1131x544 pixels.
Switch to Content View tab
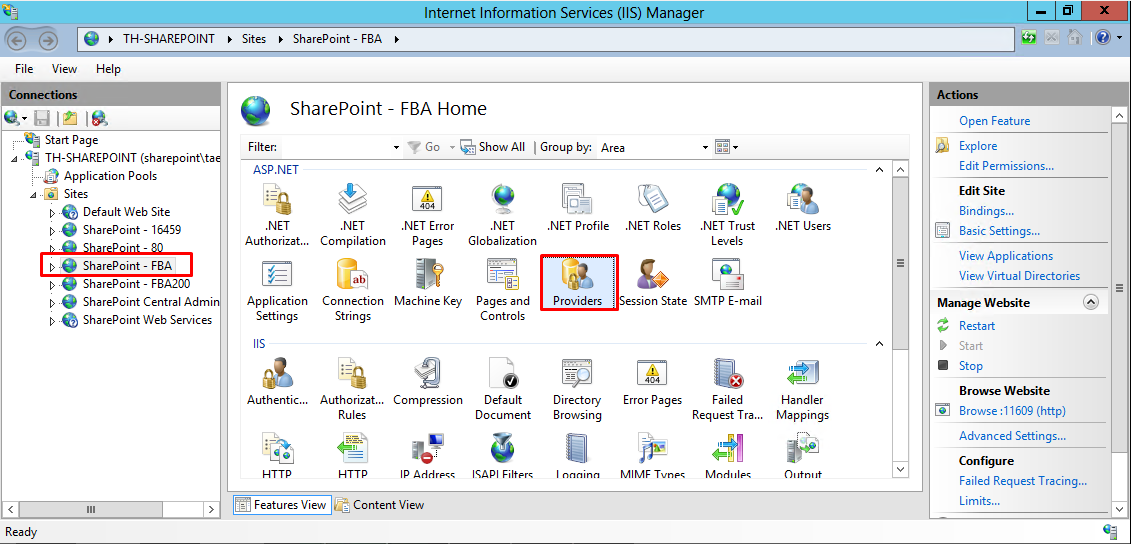click(379, 504)
